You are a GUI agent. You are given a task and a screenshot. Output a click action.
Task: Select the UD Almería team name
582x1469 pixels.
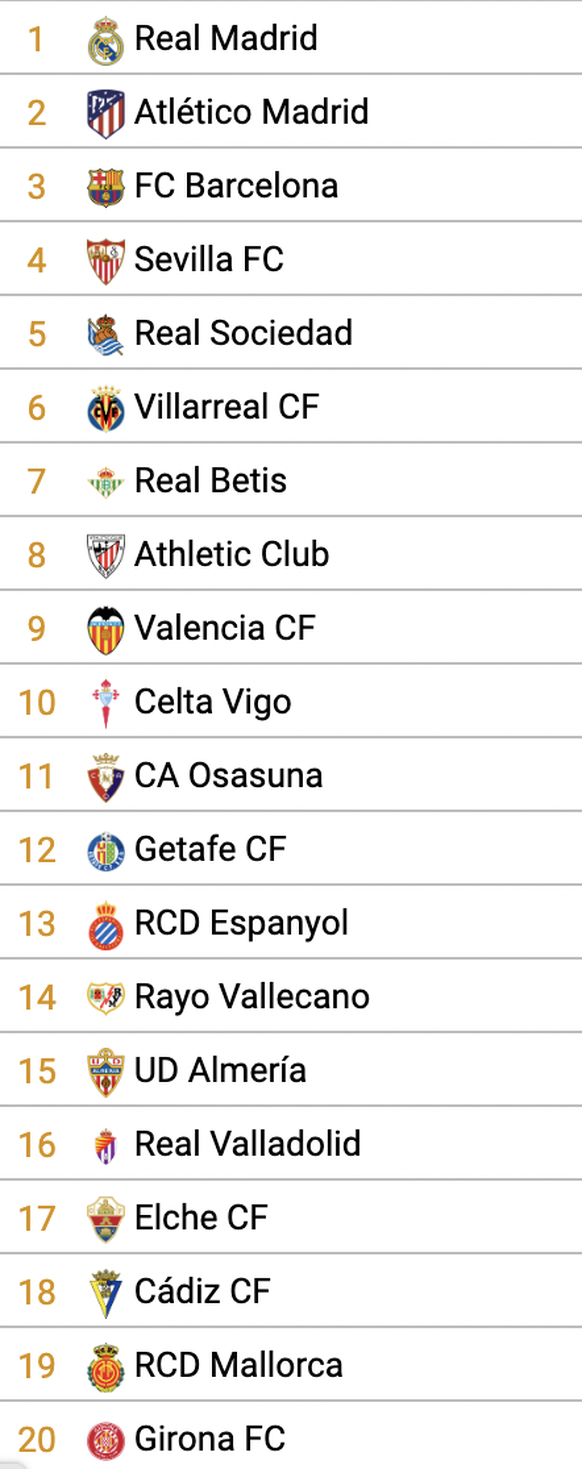220,1071
